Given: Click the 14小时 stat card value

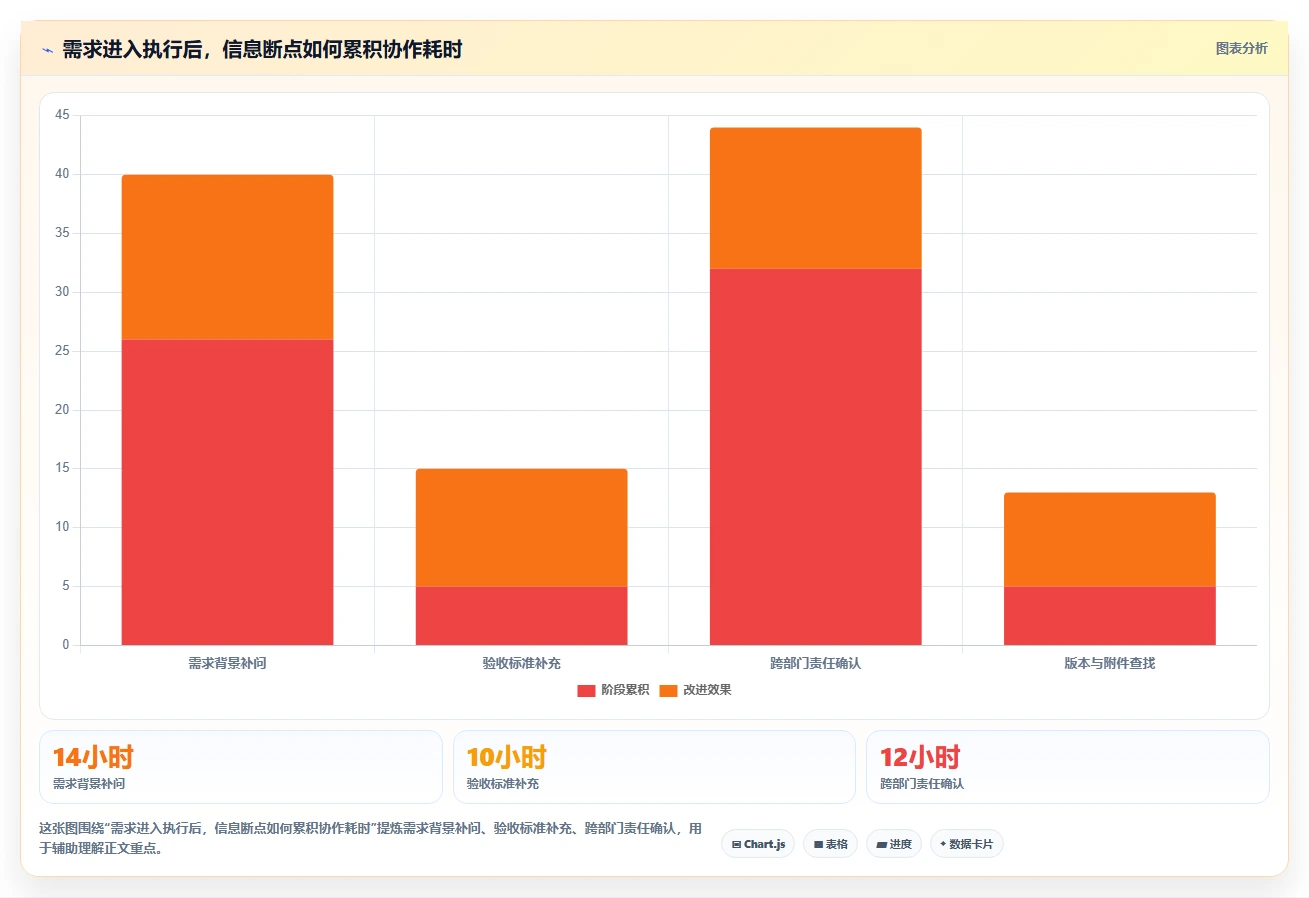Looking at the screenshot, I should pyautogui.click(x=93, y=757).
